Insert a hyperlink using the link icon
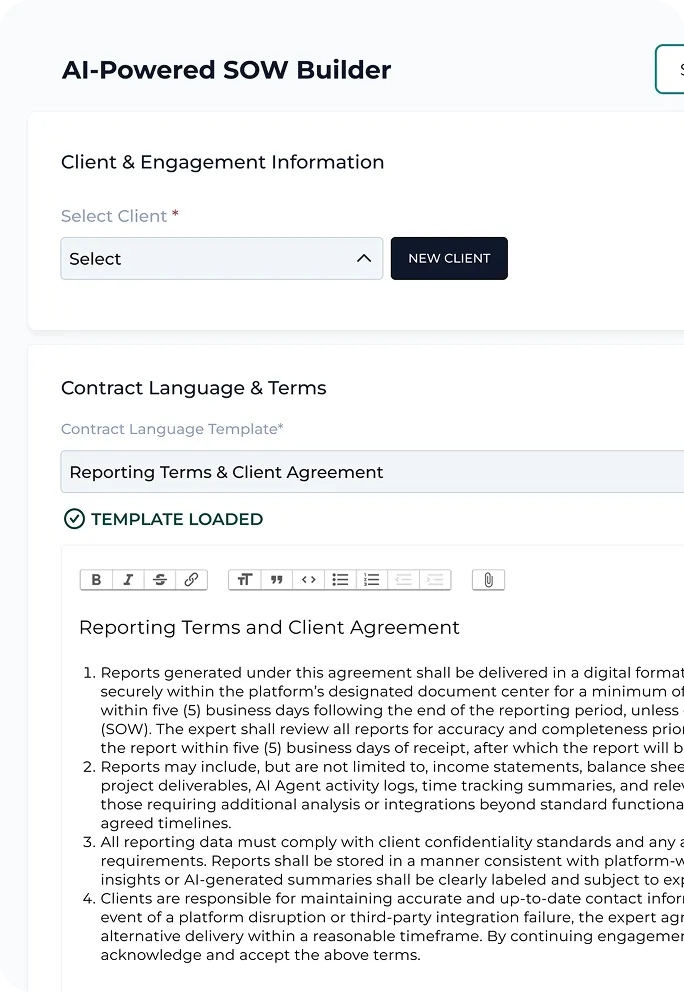 point(191,580)
